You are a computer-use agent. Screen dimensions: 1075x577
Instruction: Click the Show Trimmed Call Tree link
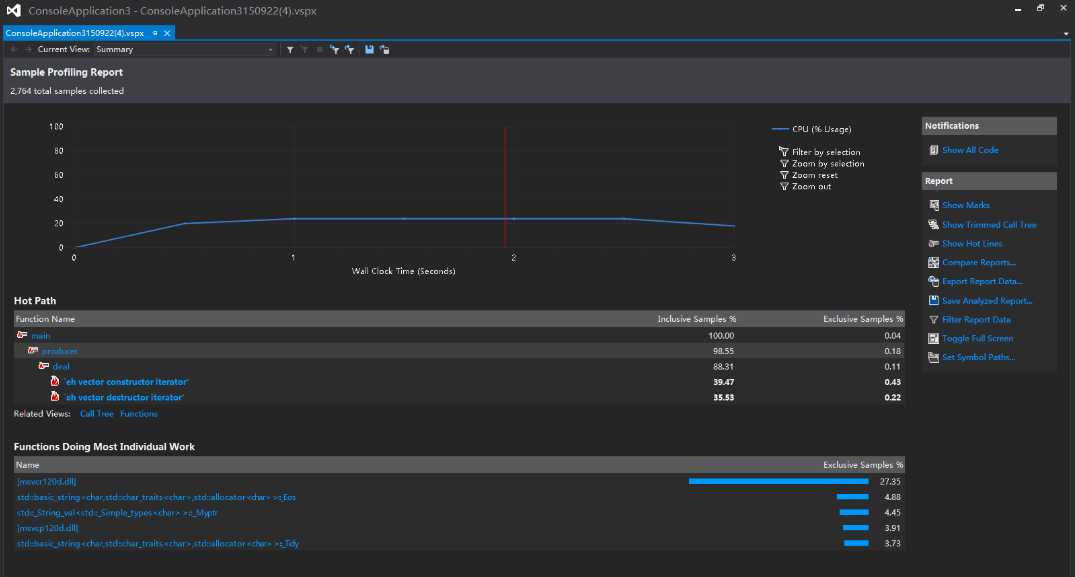989,225
